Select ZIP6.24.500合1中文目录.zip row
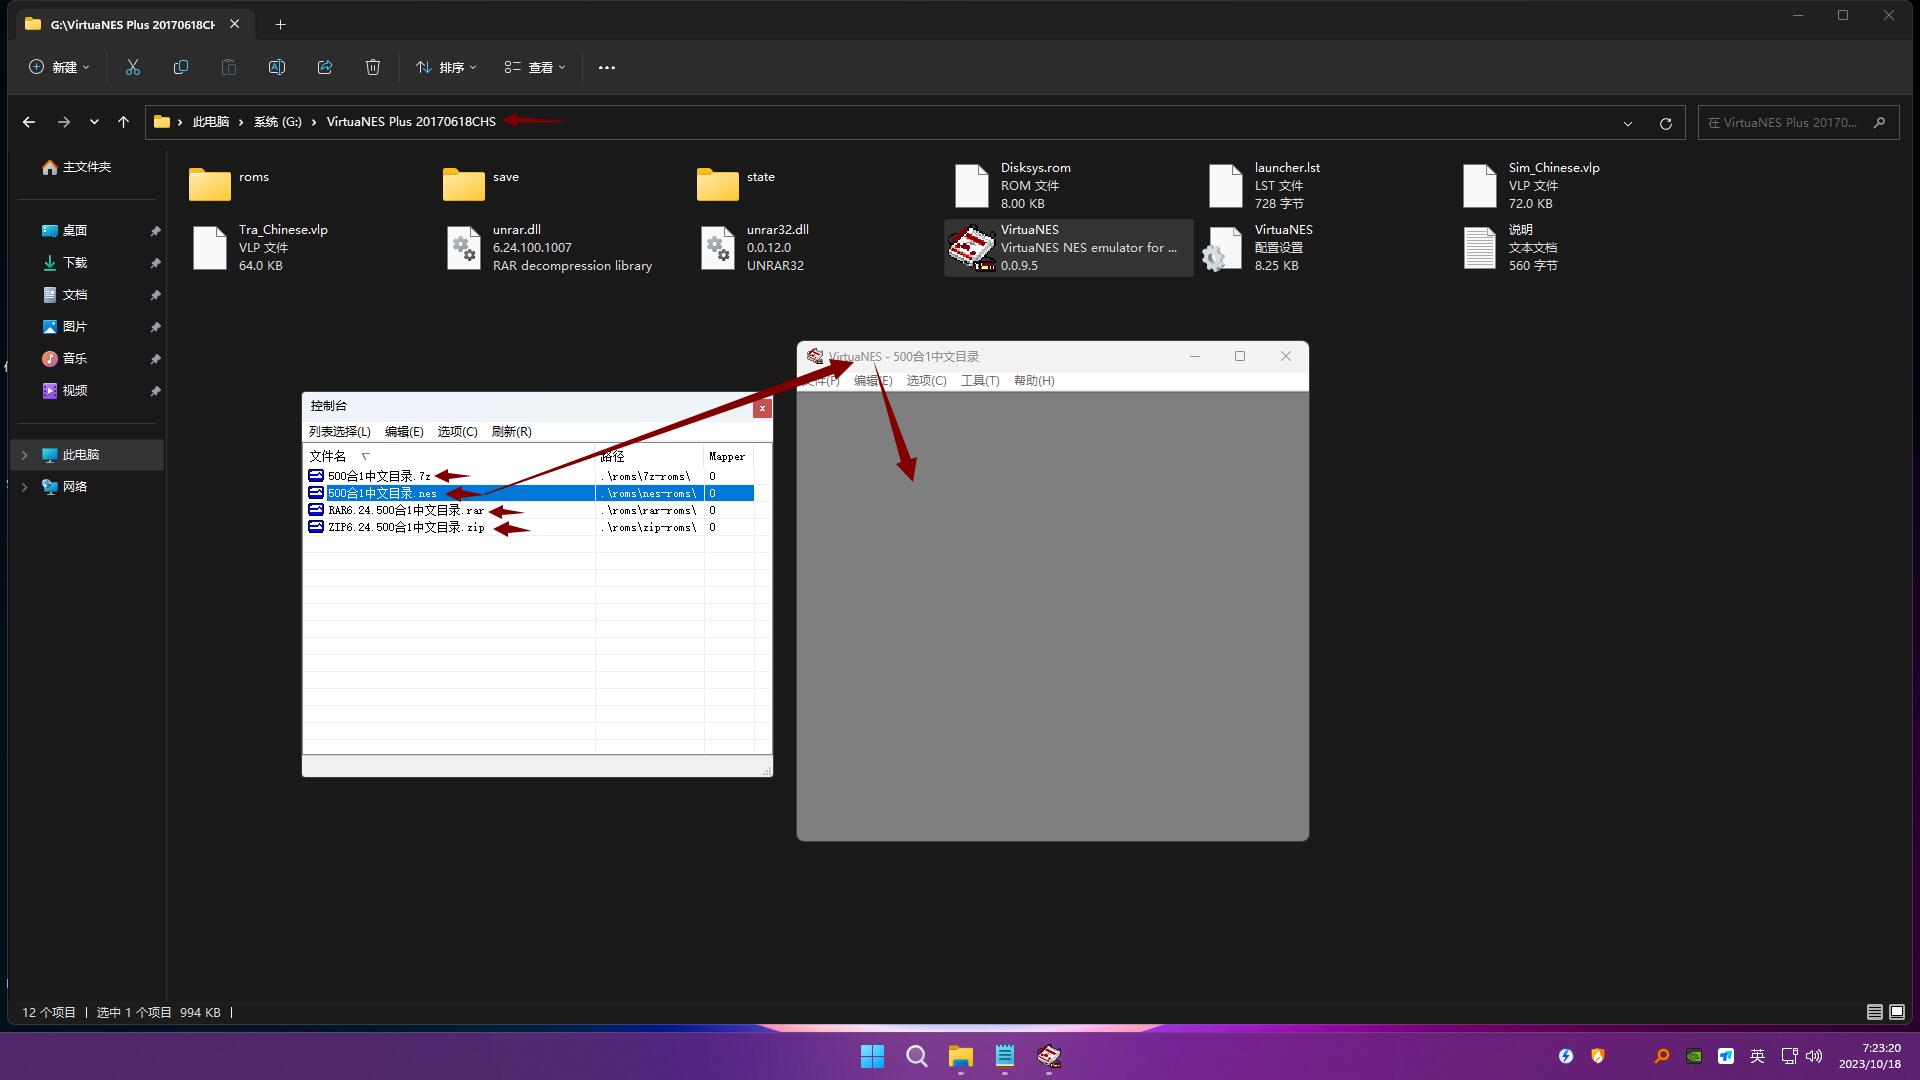Viewport: 1920px width, 1080px height. (530, 527)
